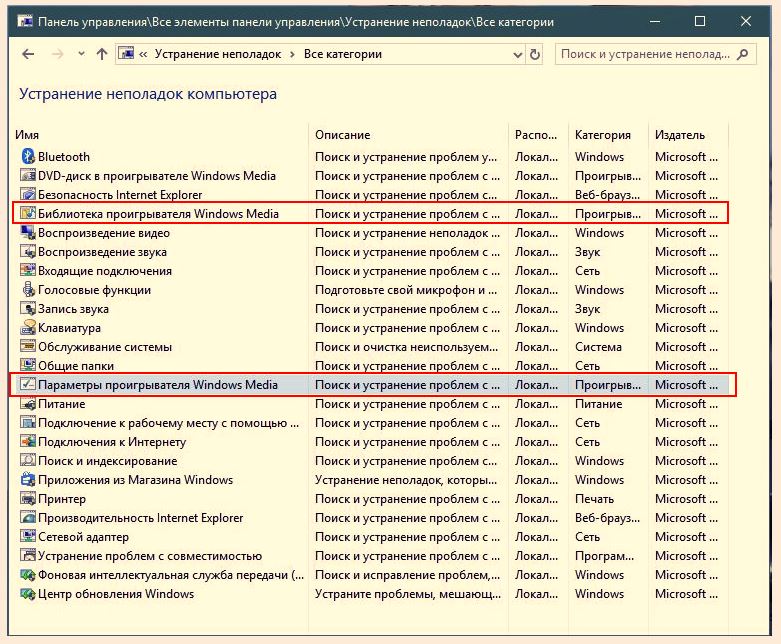The height and width of the screenshot is (644, 781).
Task: Click the Подключения к Интернету icon
Action: coord(28,441)
